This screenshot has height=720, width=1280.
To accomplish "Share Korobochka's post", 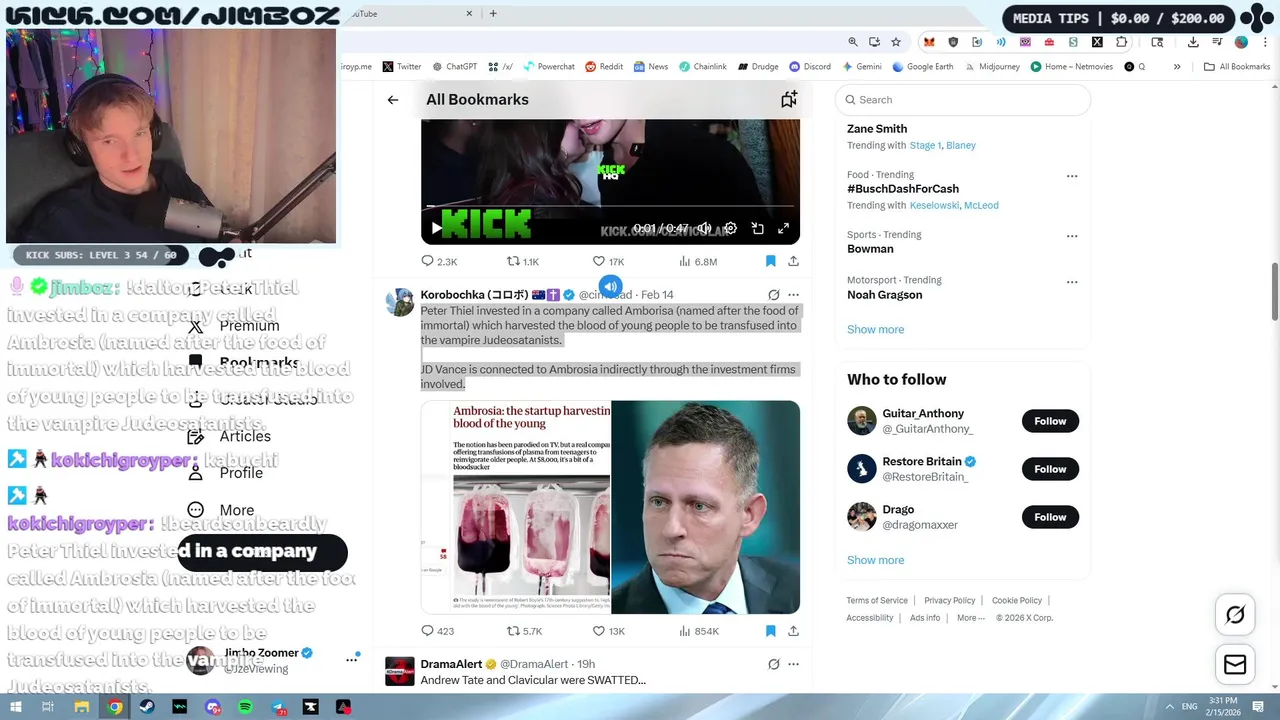I will coord(793,631).
